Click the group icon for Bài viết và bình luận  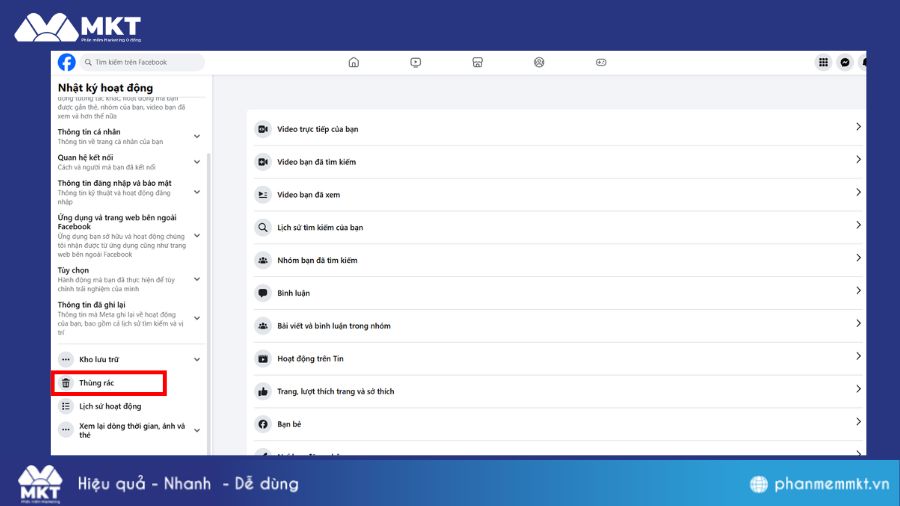tap(263, 325)
